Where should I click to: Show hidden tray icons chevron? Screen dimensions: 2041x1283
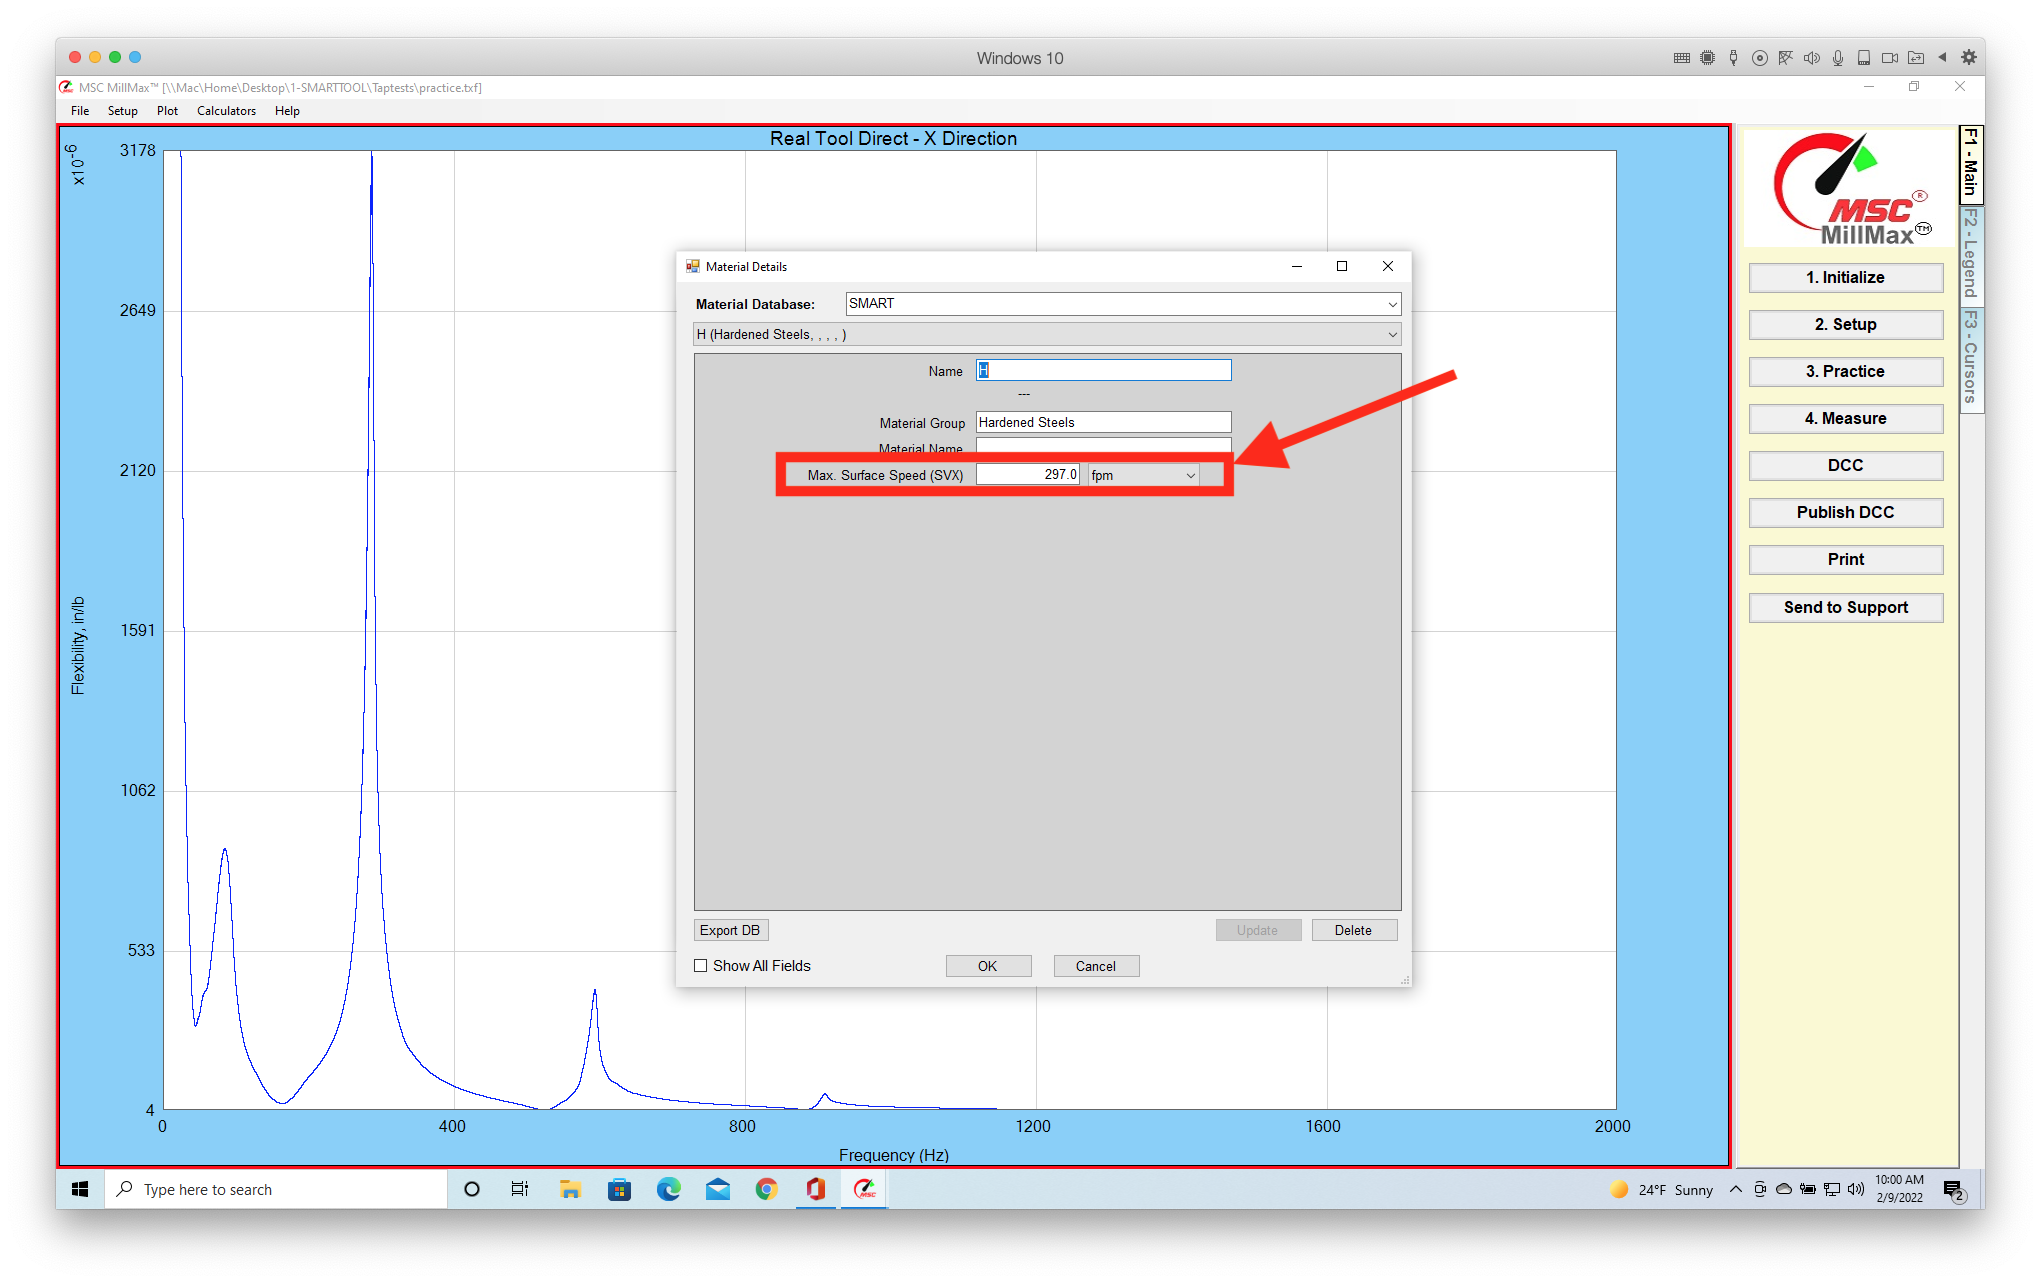pyautogui.click(x=1736, y=1189)
